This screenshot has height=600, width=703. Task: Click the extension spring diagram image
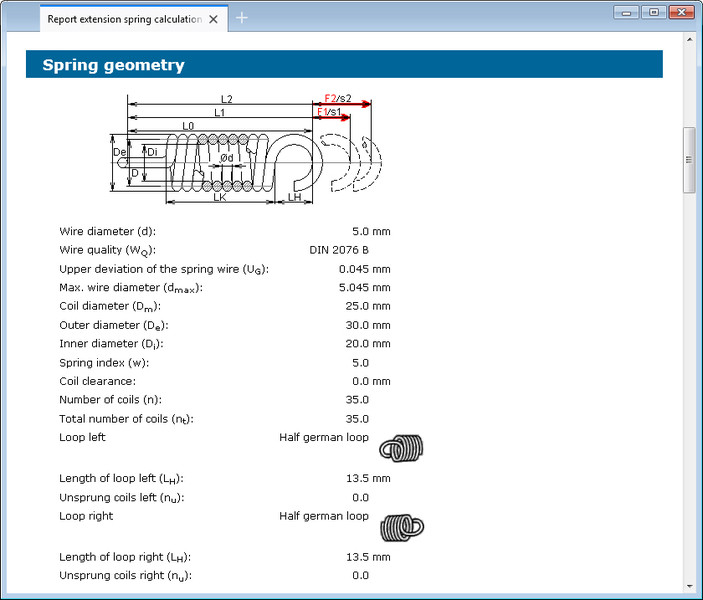pyautogui.click(x=240, y=151)
